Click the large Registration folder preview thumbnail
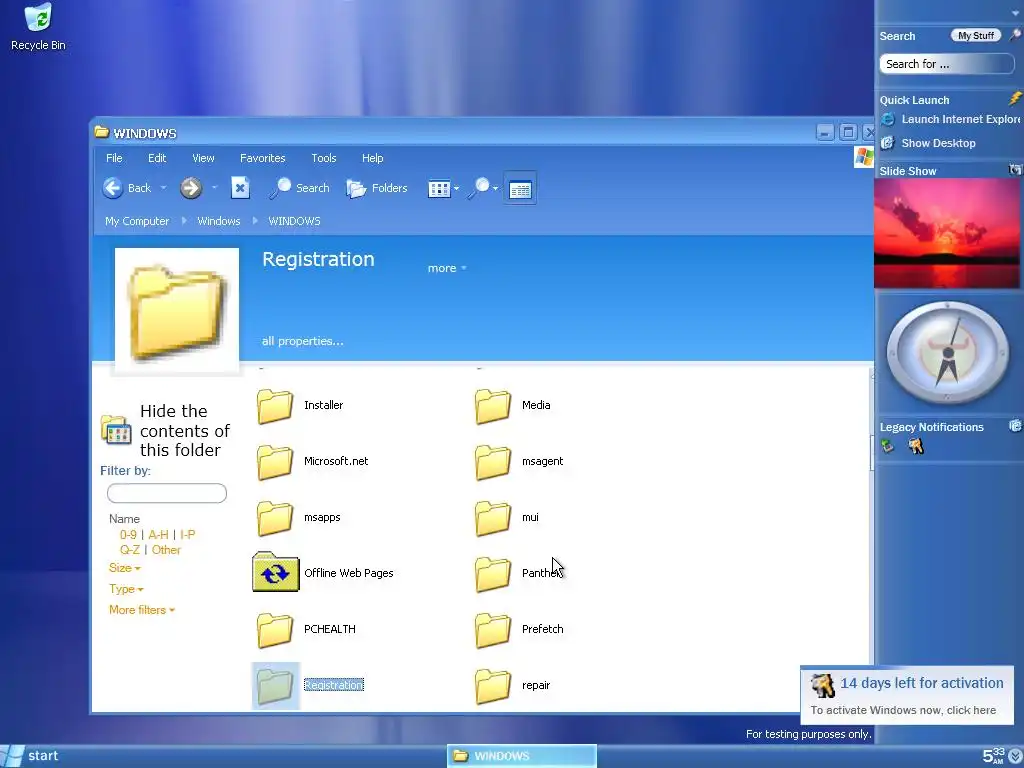Image resolution: width=1024 pixels, height=768 pixels. [177, 312]
